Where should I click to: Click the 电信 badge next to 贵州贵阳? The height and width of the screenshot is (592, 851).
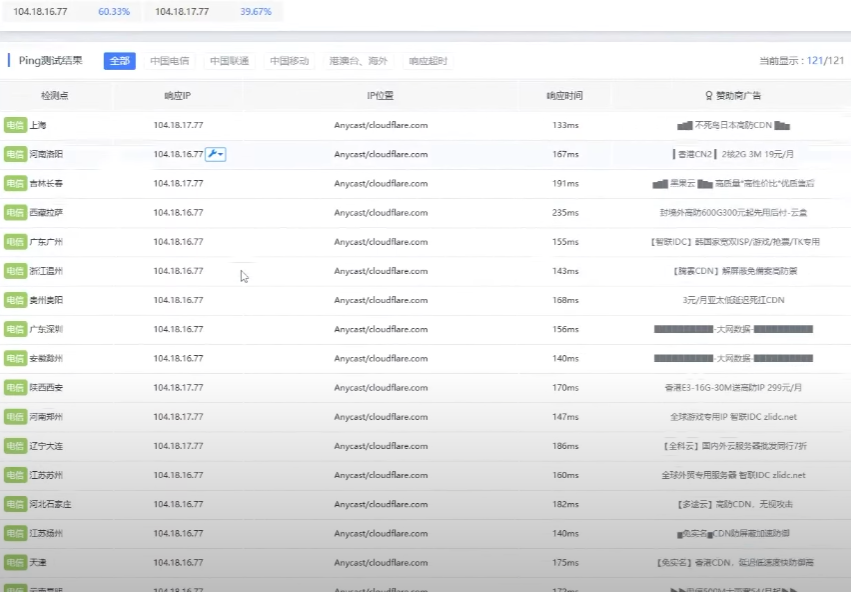coord(15,300)
